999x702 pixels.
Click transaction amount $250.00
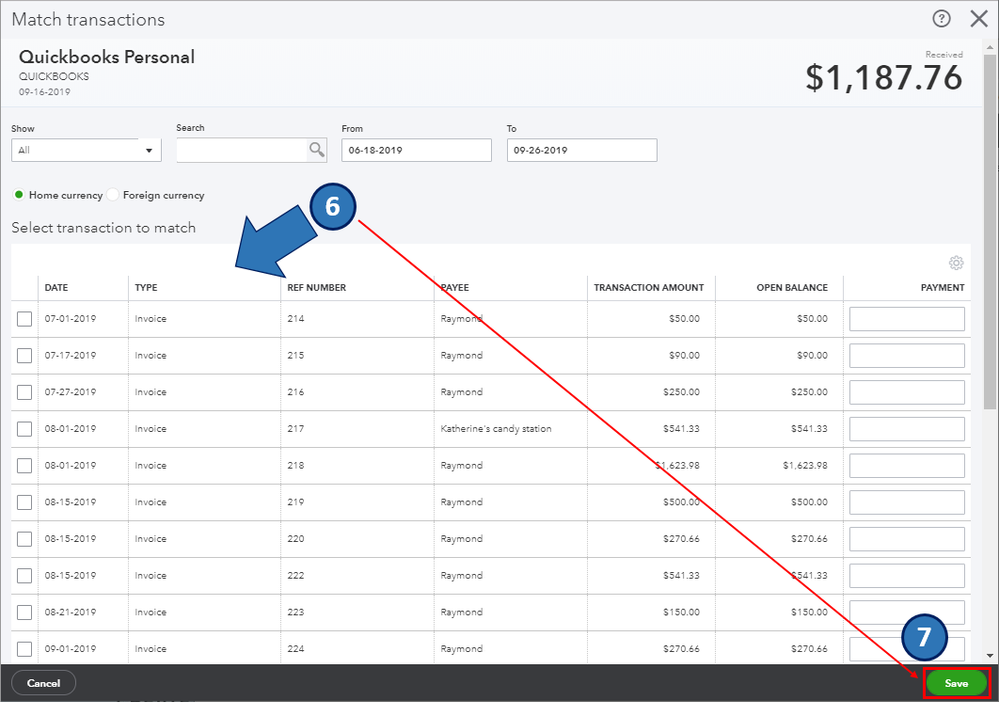coord(681,392)
